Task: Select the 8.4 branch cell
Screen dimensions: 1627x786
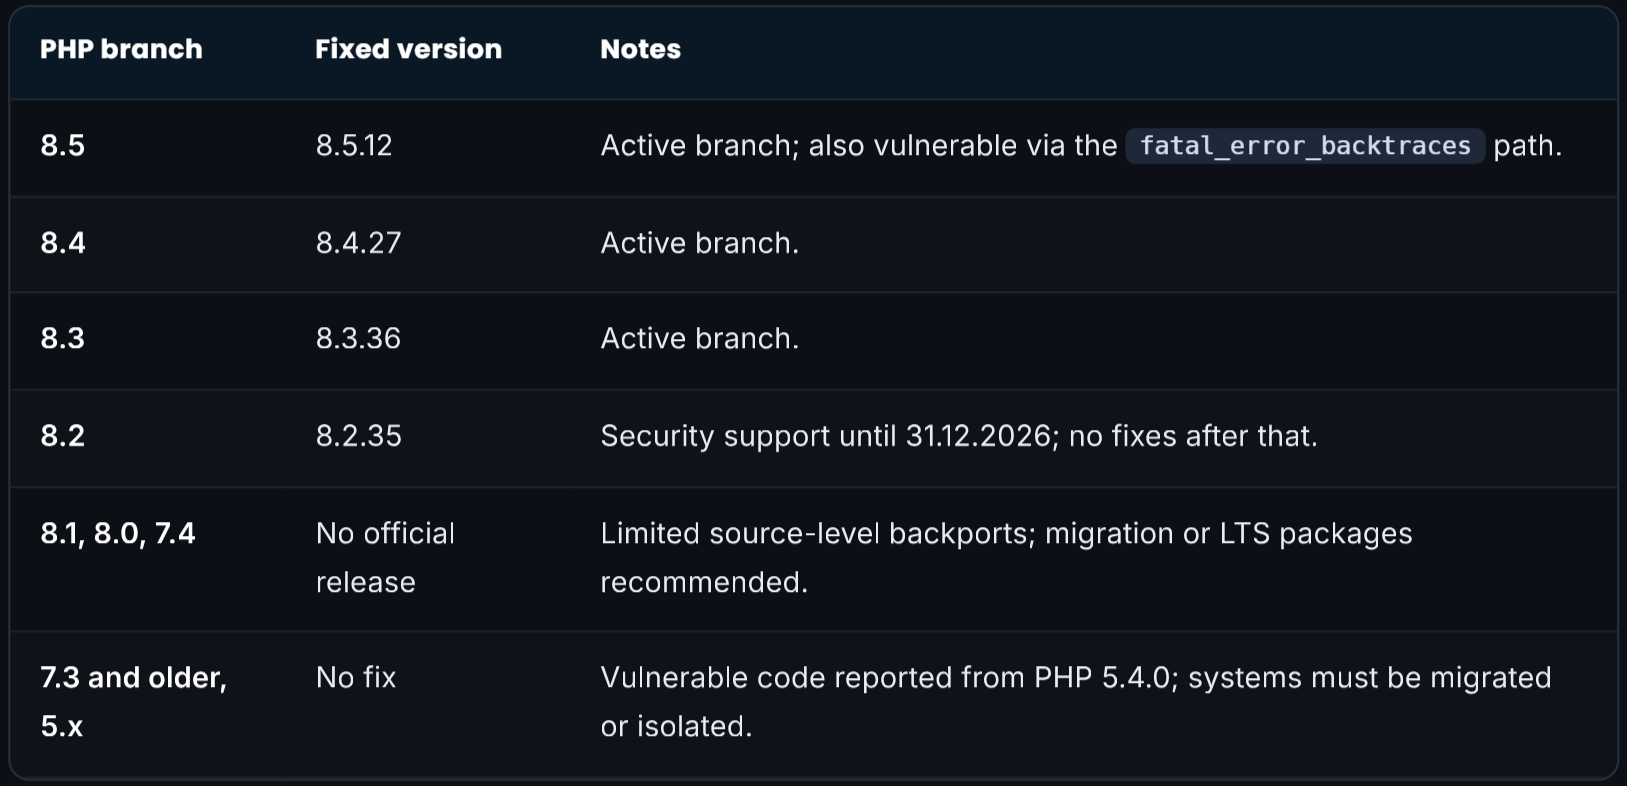Action: [x=63, y=243]
